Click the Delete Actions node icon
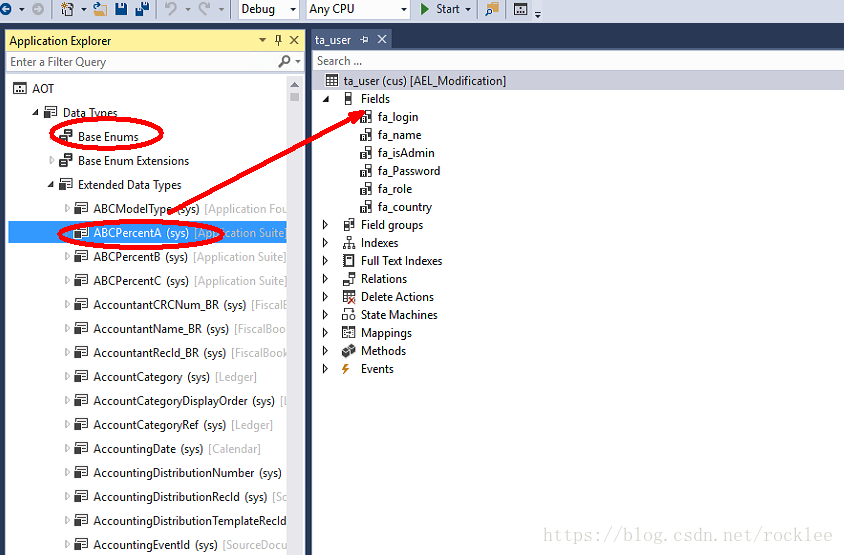 349,297
